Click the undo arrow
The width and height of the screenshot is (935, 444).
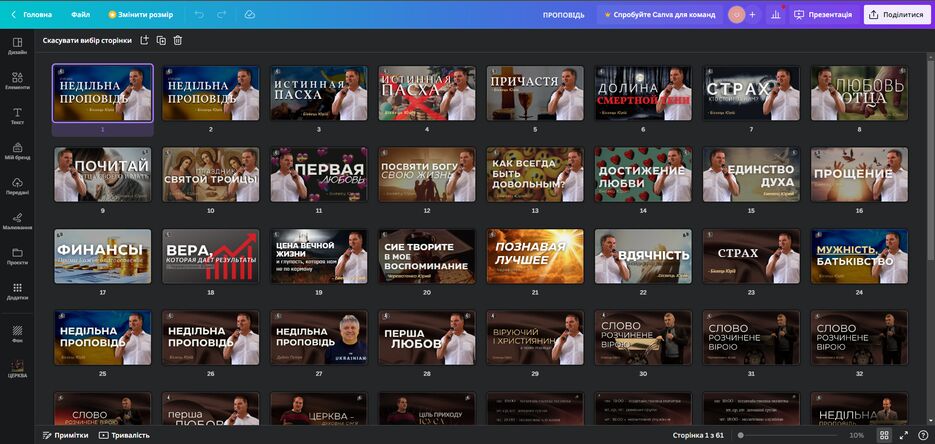199,14
